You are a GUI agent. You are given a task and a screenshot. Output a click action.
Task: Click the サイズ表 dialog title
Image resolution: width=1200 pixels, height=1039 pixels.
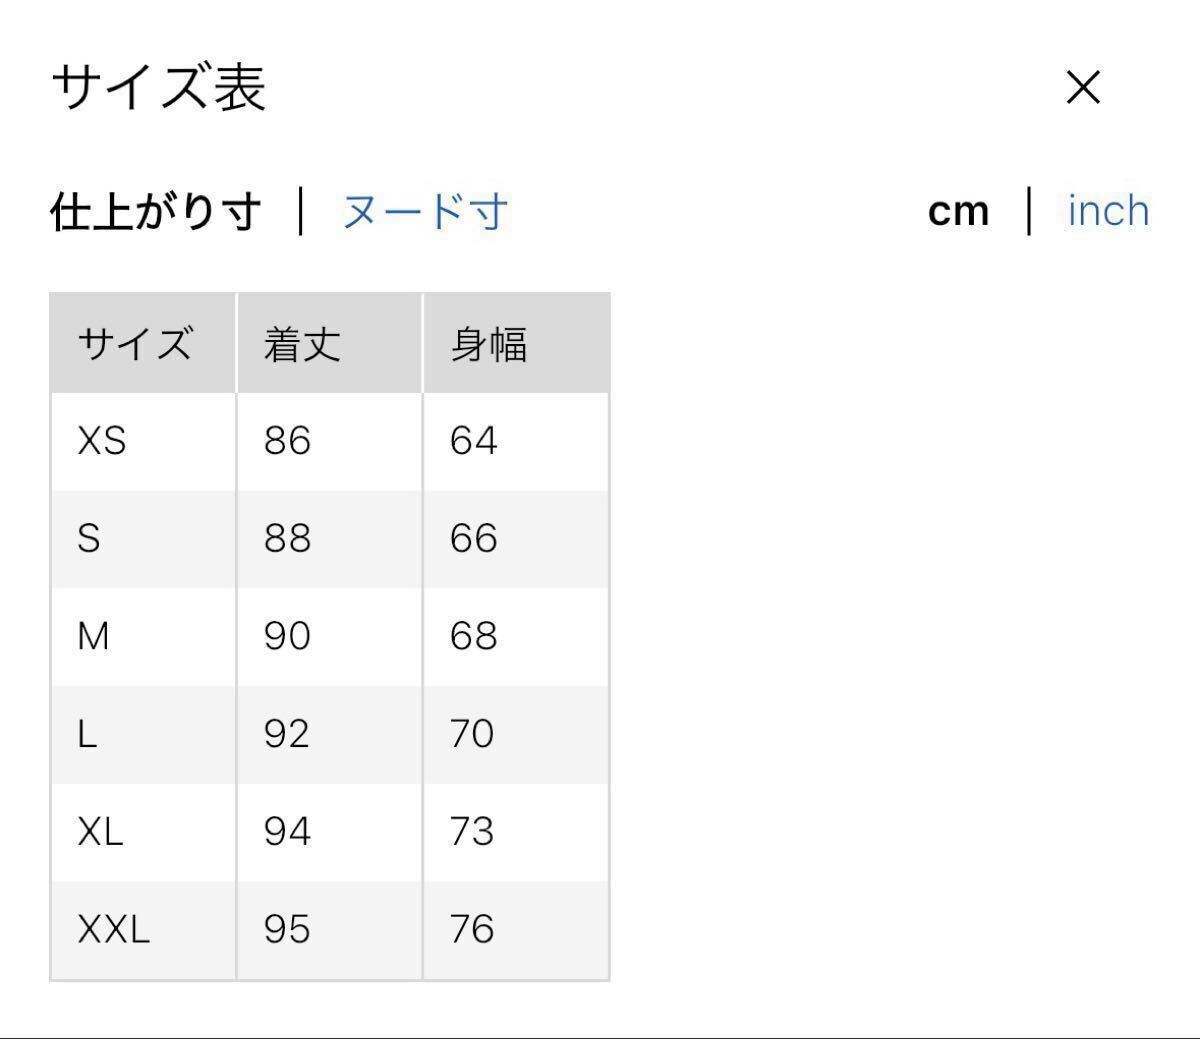click(x=158, y=87)
